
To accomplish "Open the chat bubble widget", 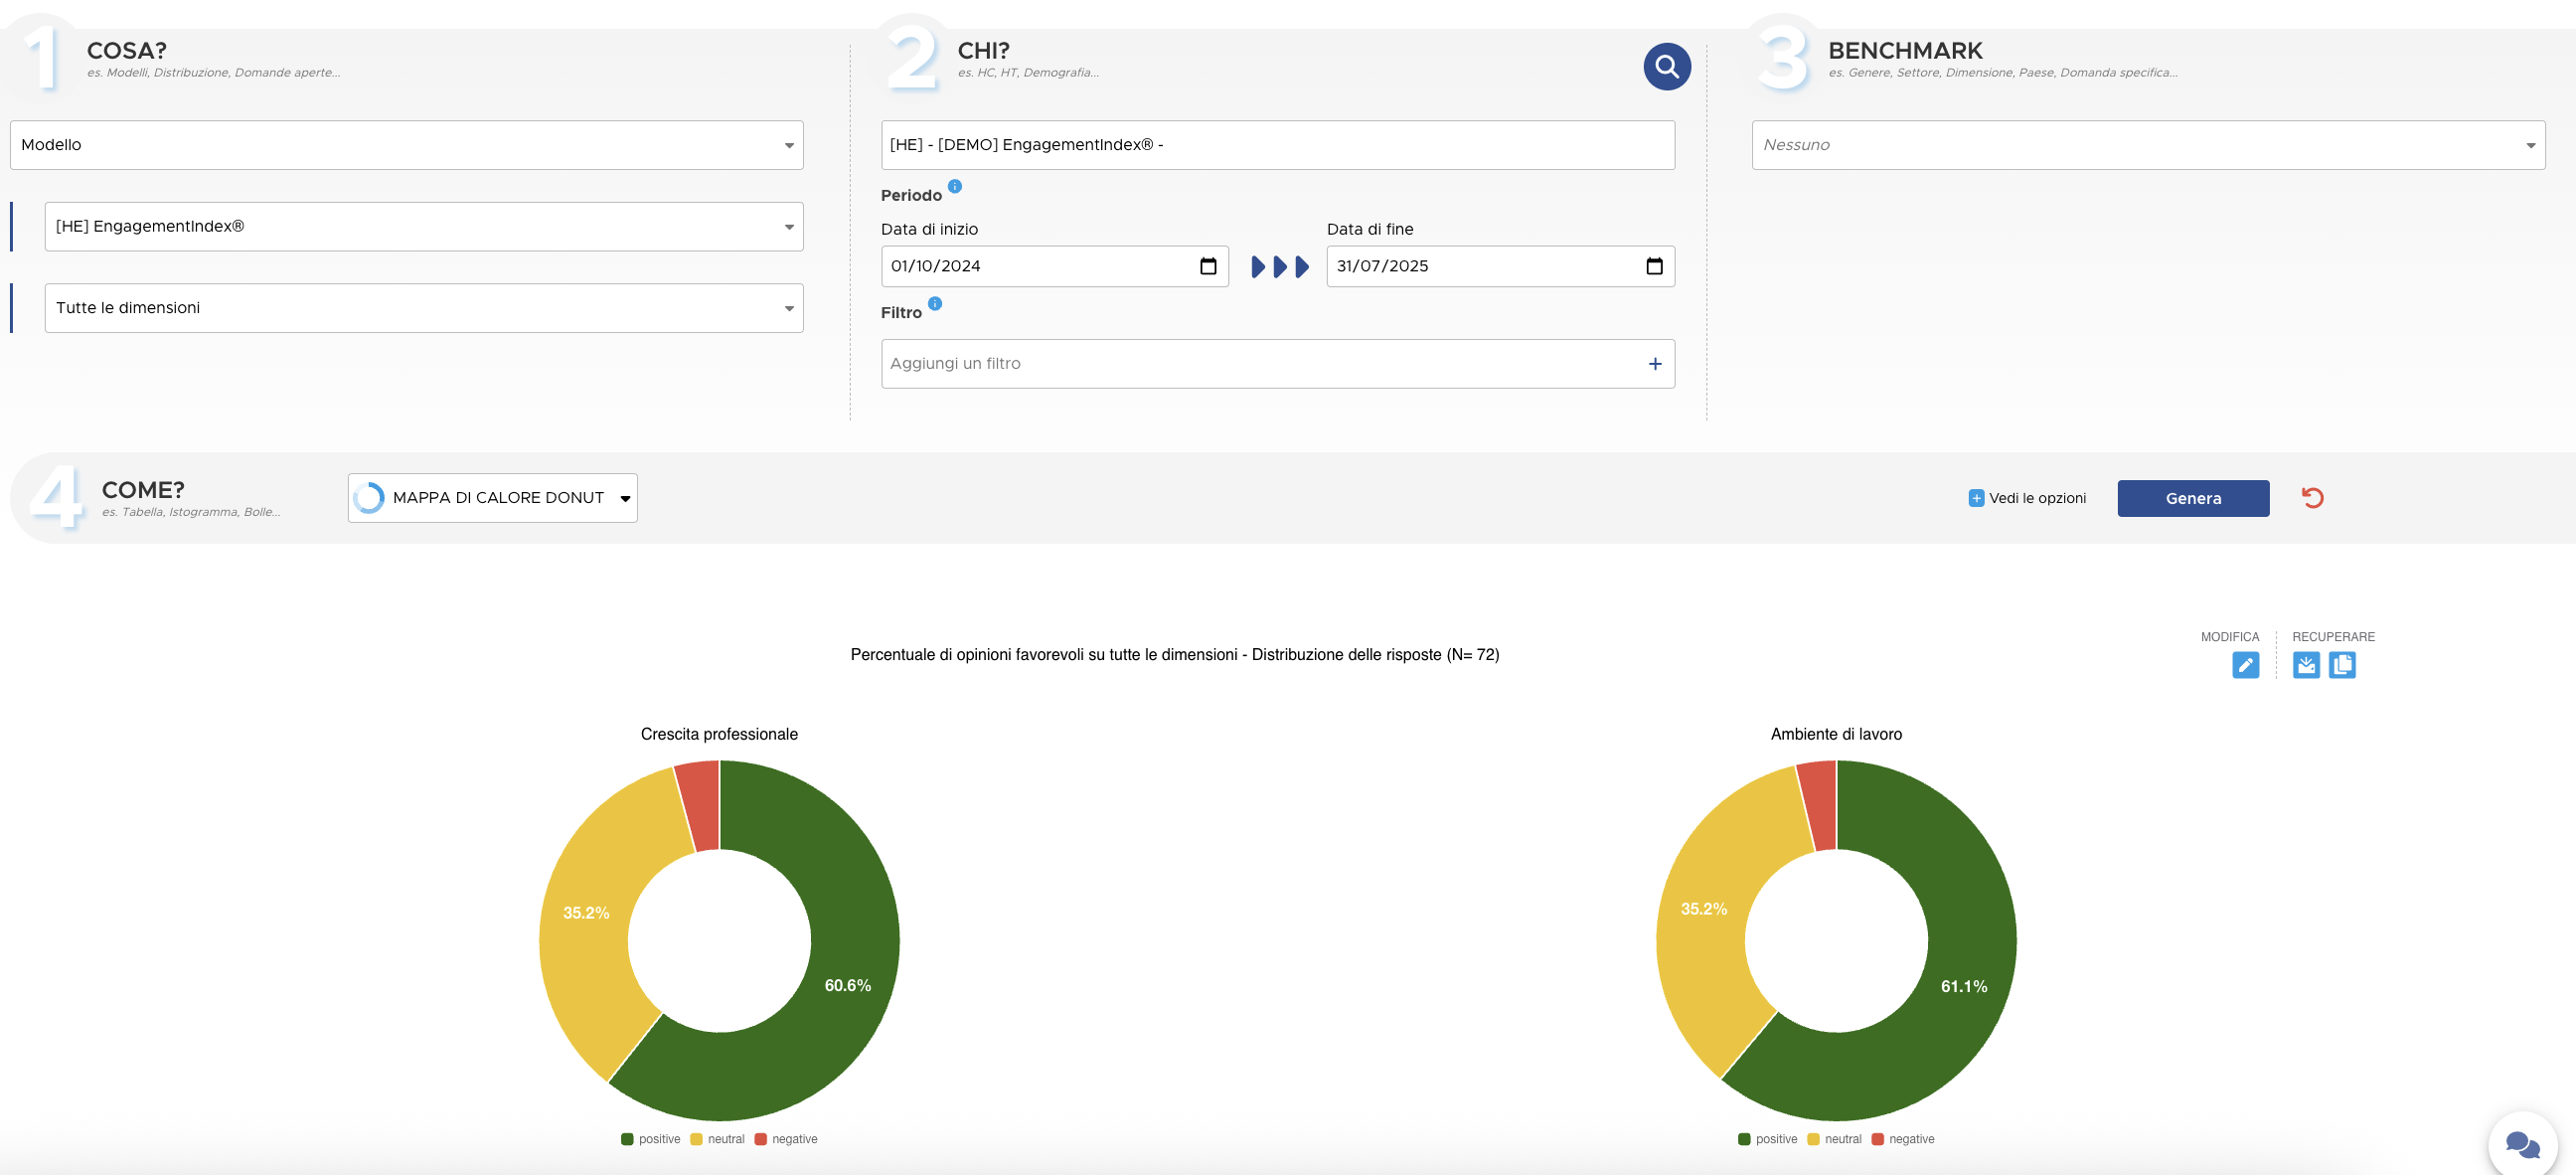I will [2521, 1144].
